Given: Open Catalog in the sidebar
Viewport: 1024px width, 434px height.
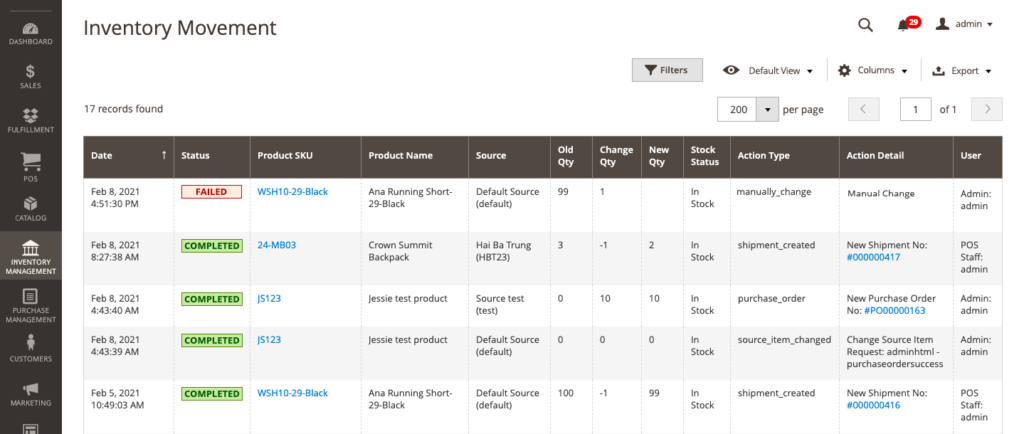Looking at the screenshot, I should pyautogui.click(x=31, y=209).
